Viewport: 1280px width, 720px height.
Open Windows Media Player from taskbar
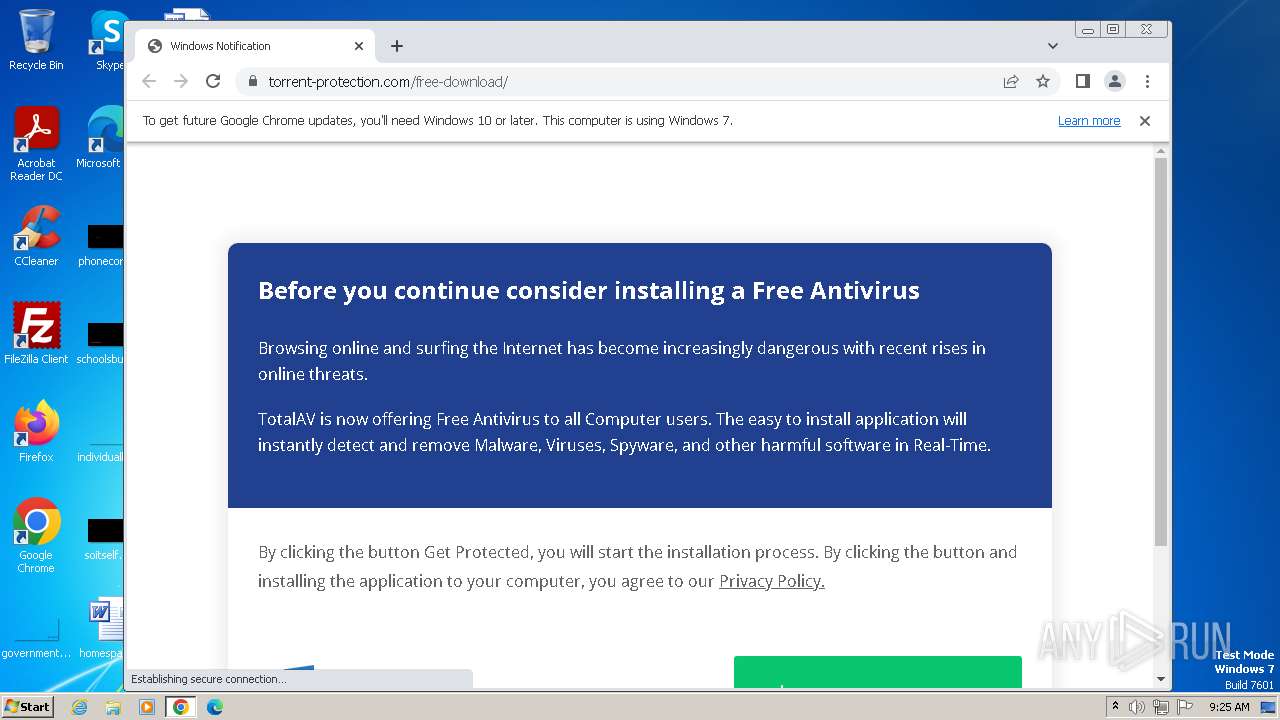(x=147, y=707)
